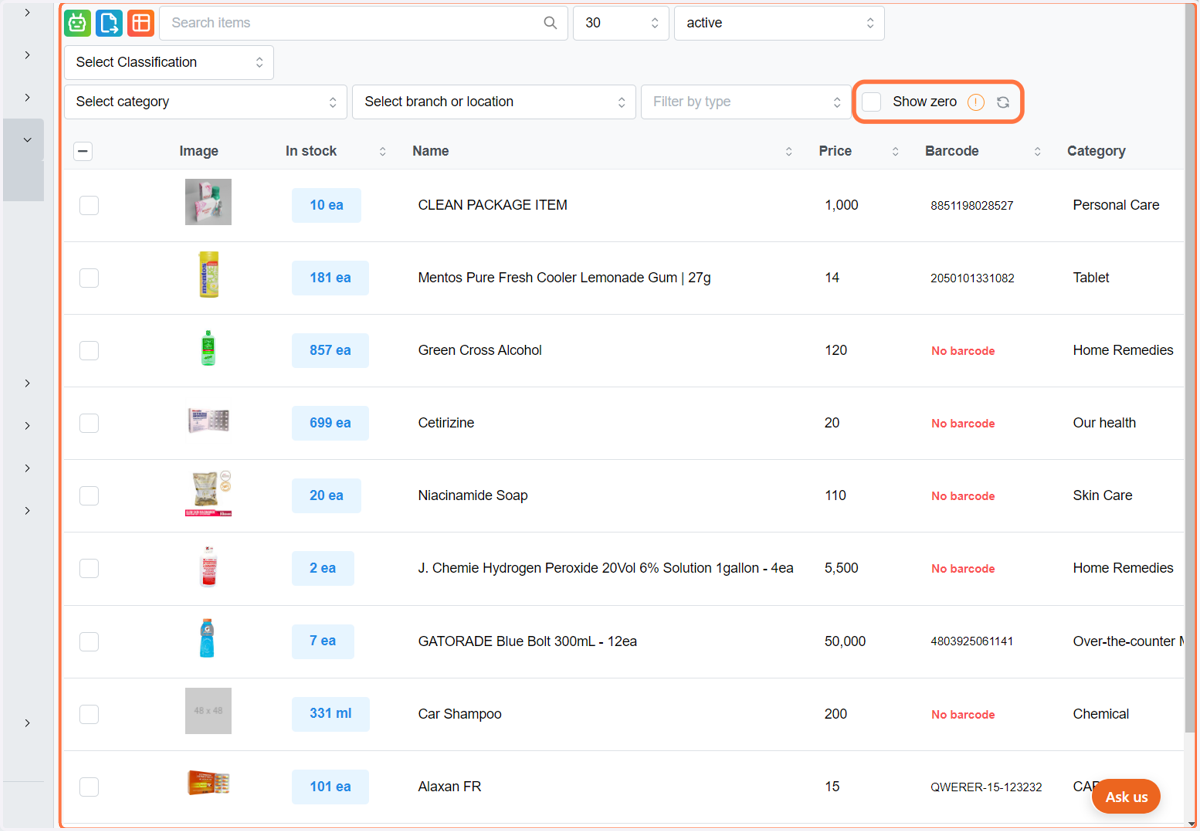
Task: Click the blue export file icon
Action: (x=109, y=23)
